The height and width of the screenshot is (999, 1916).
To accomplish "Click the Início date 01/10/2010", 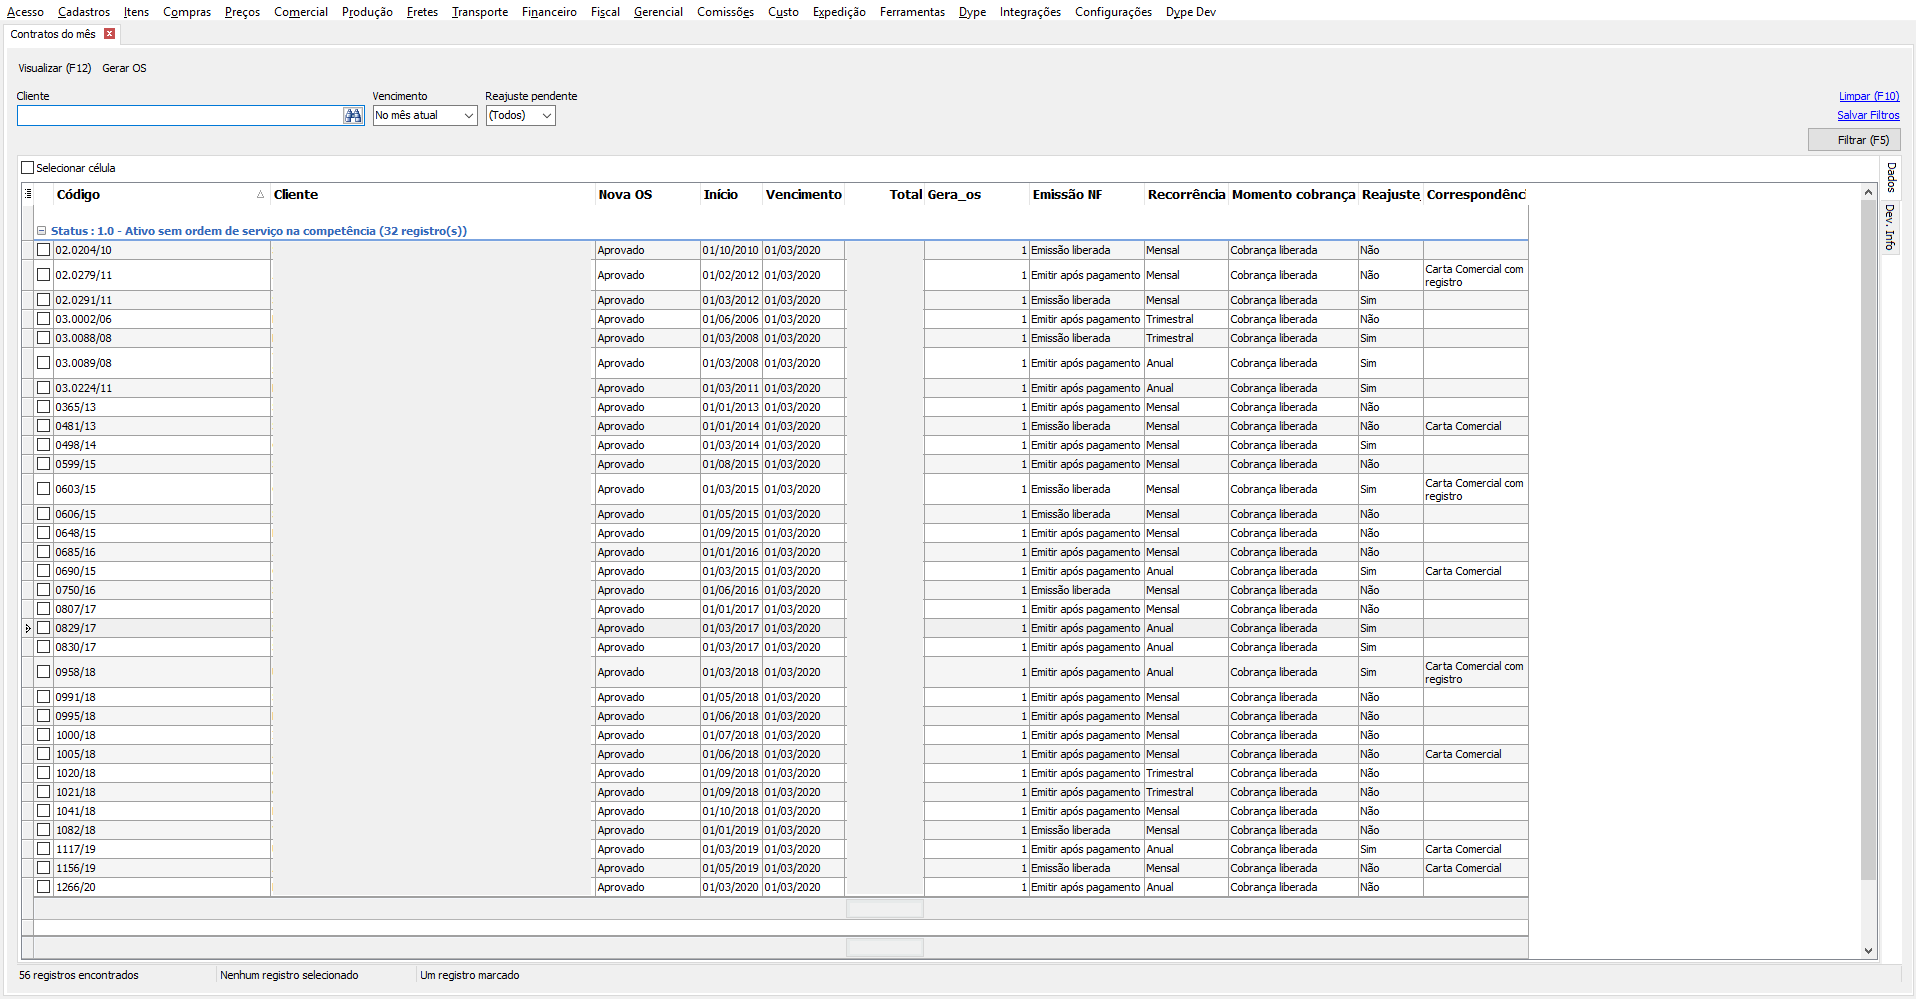I will [x=731, y=250].
